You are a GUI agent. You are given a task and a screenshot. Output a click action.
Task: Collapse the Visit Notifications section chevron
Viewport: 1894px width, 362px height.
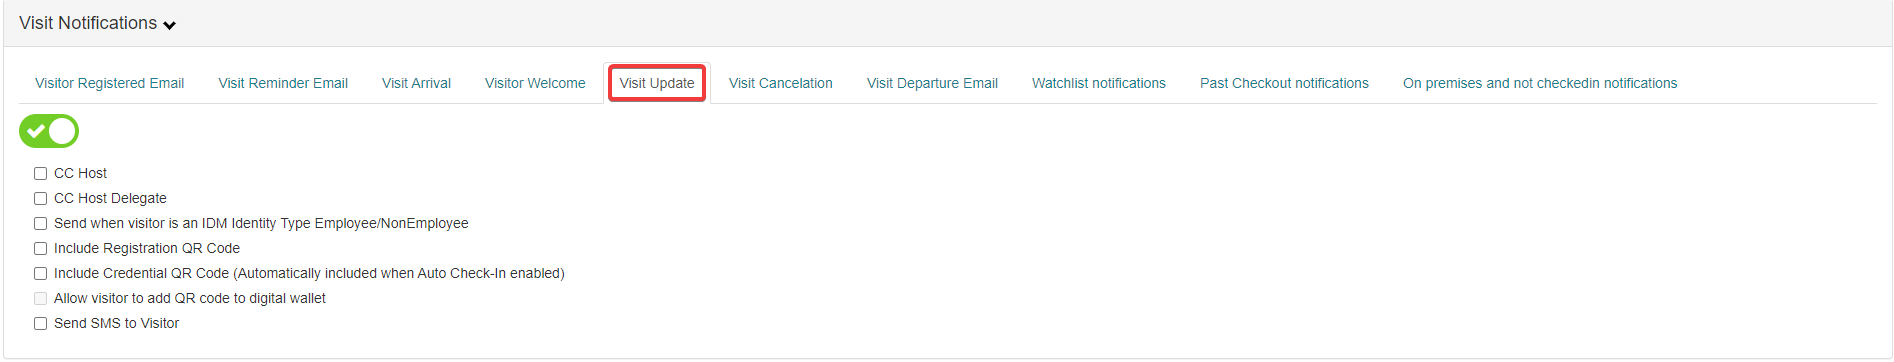click(x=170, y=25)
